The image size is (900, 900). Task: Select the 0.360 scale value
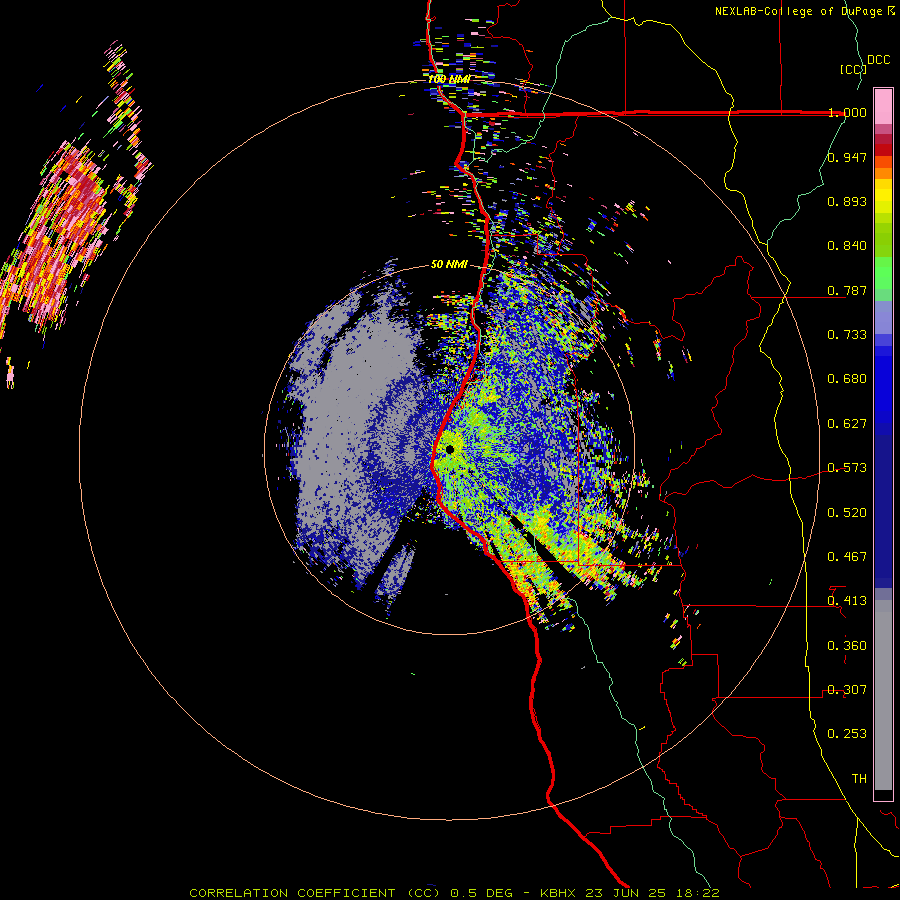point(847,646)
